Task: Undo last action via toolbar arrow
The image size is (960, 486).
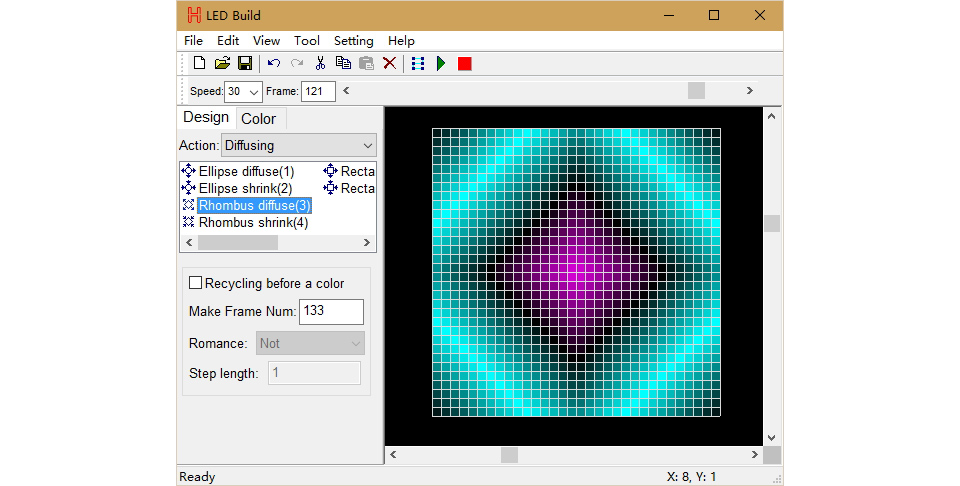Action: click(x=274, y=63)
